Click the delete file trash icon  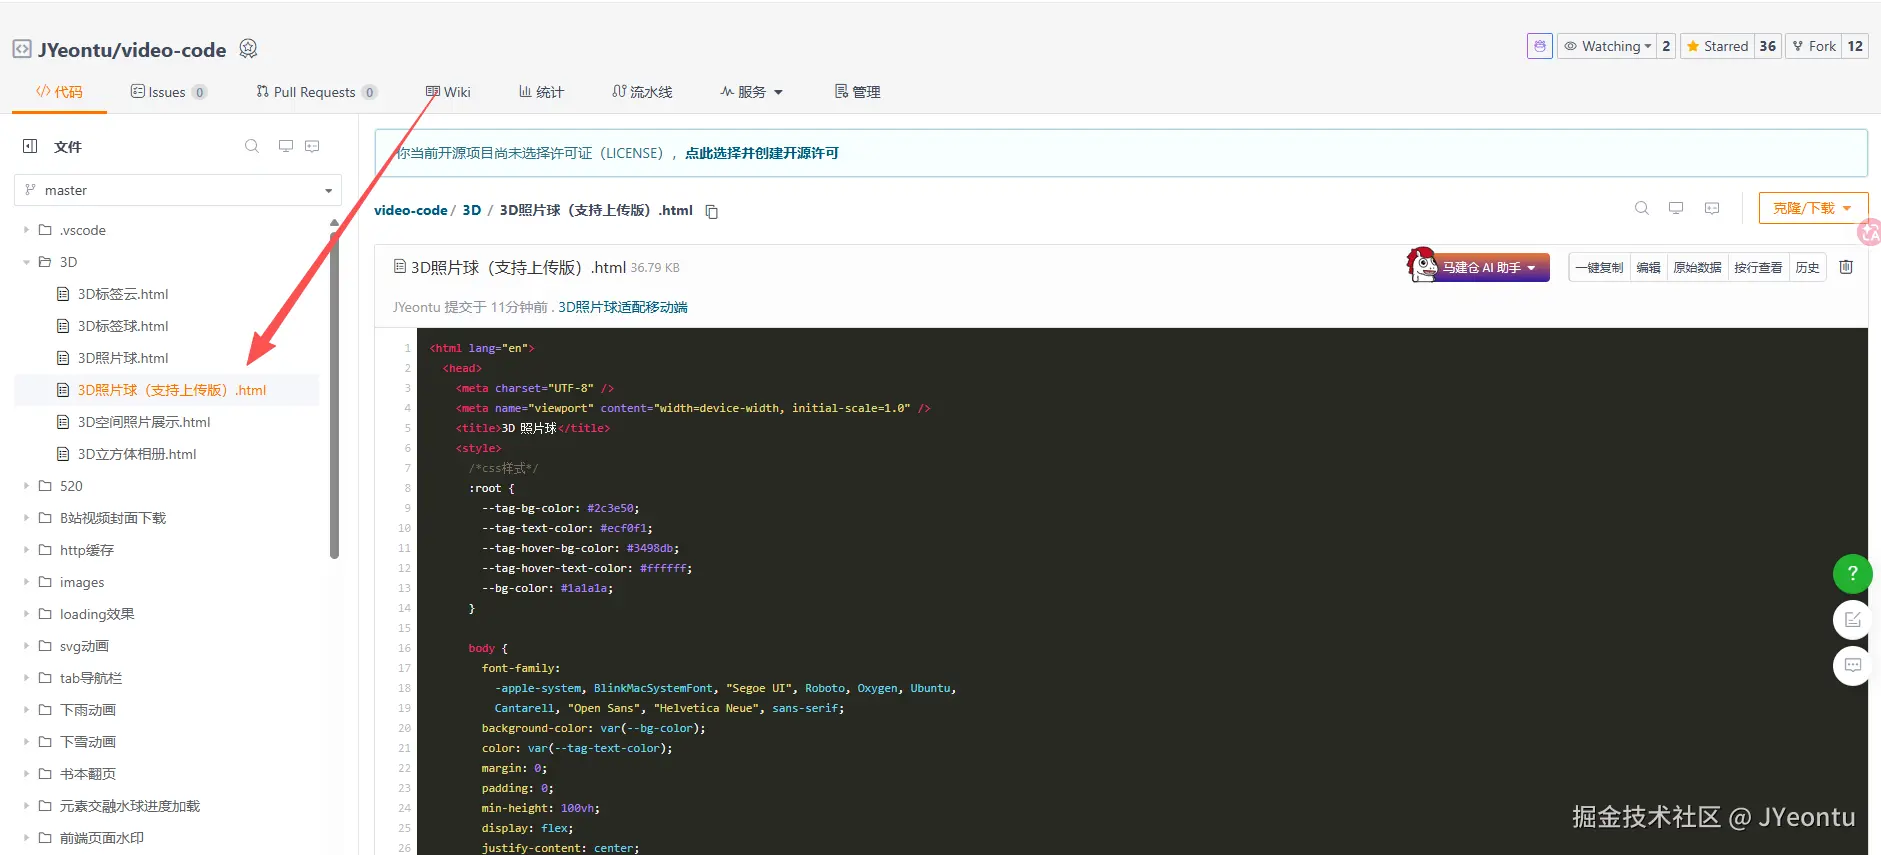click(x=1846, y=267)
